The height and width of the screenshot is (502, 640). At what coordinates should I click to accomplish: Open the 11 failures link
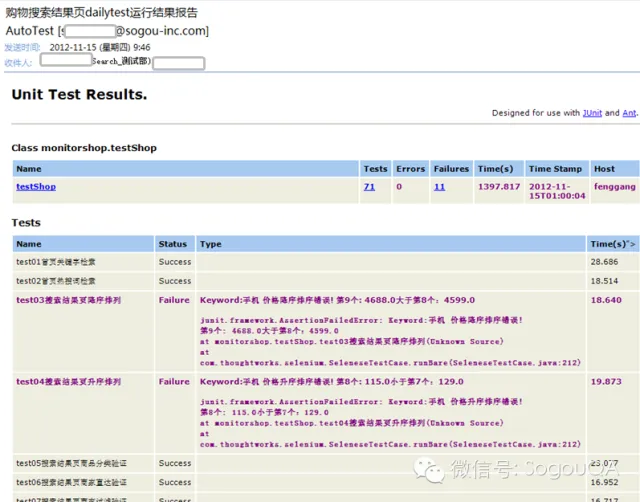[439, 187]
